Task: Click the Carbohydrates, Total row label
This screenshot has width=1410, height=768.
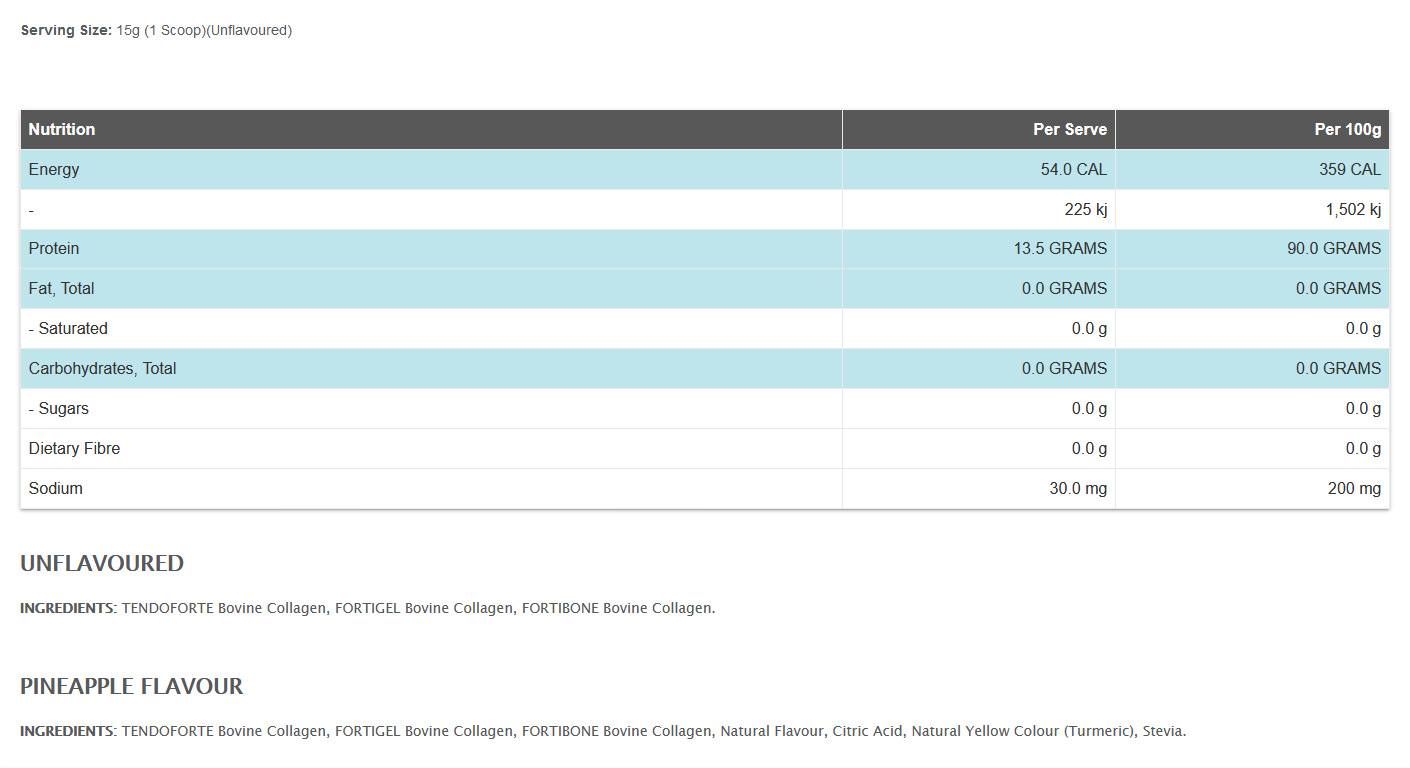Action: 102,368
